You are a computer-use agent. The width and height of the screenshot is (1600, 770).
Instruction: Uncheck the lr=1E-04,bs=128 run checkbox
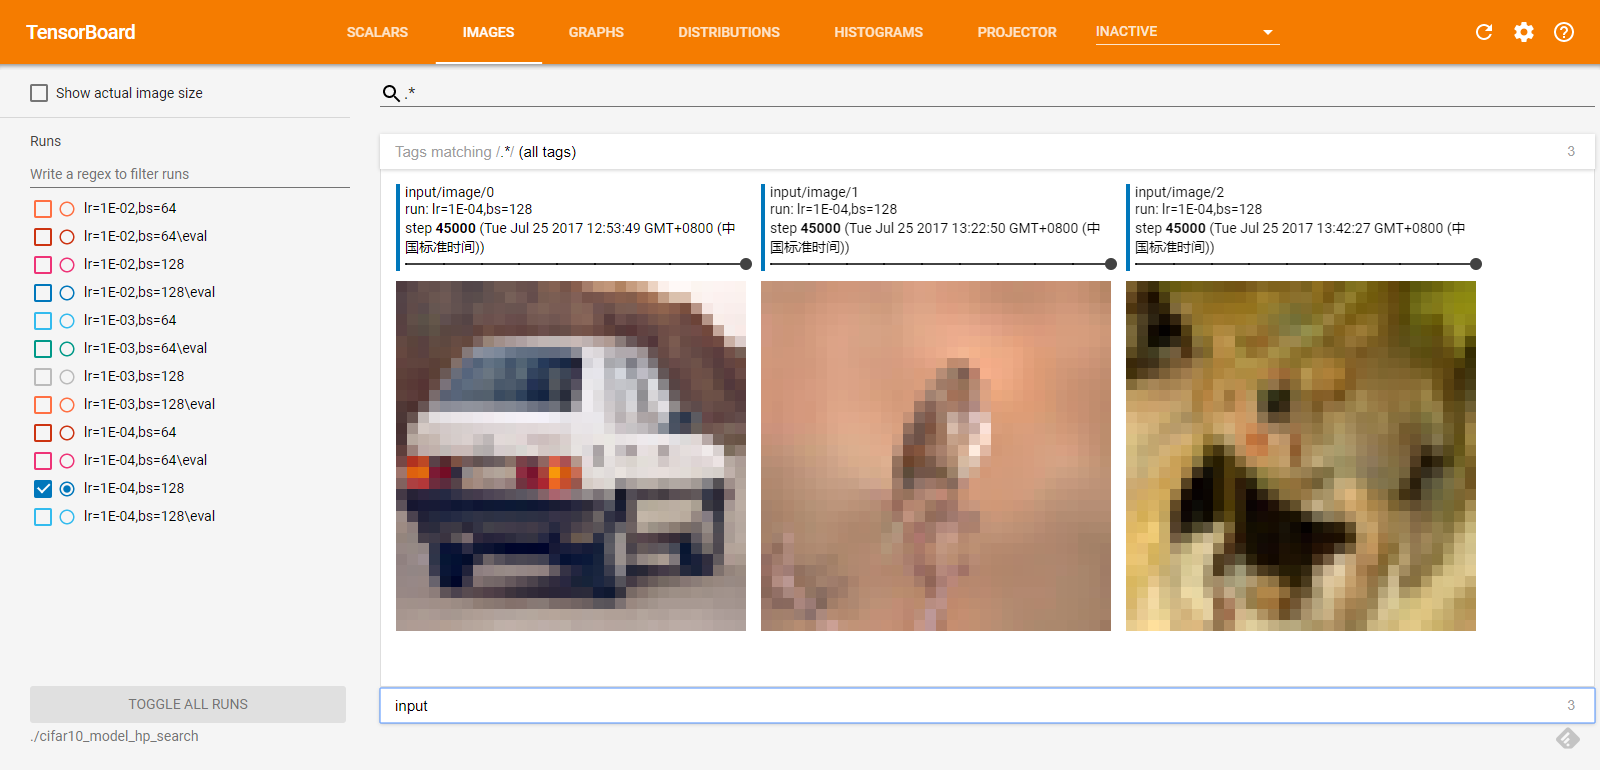click(43, 489)
